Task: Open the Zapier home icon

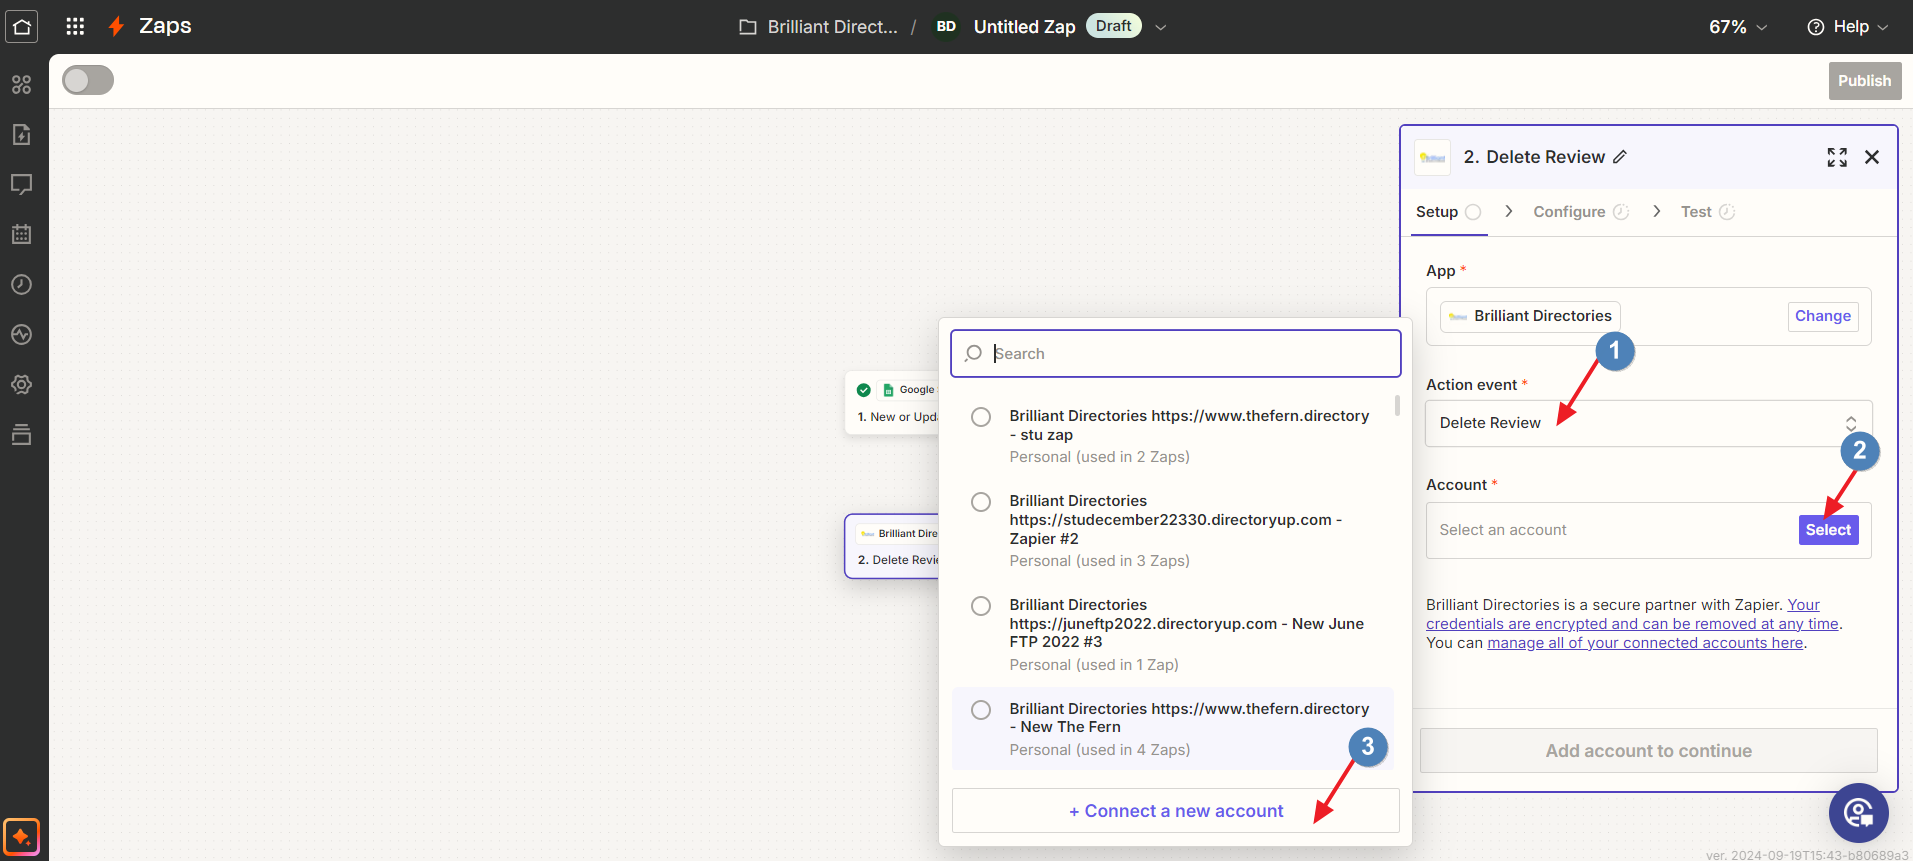Action: 22,27
